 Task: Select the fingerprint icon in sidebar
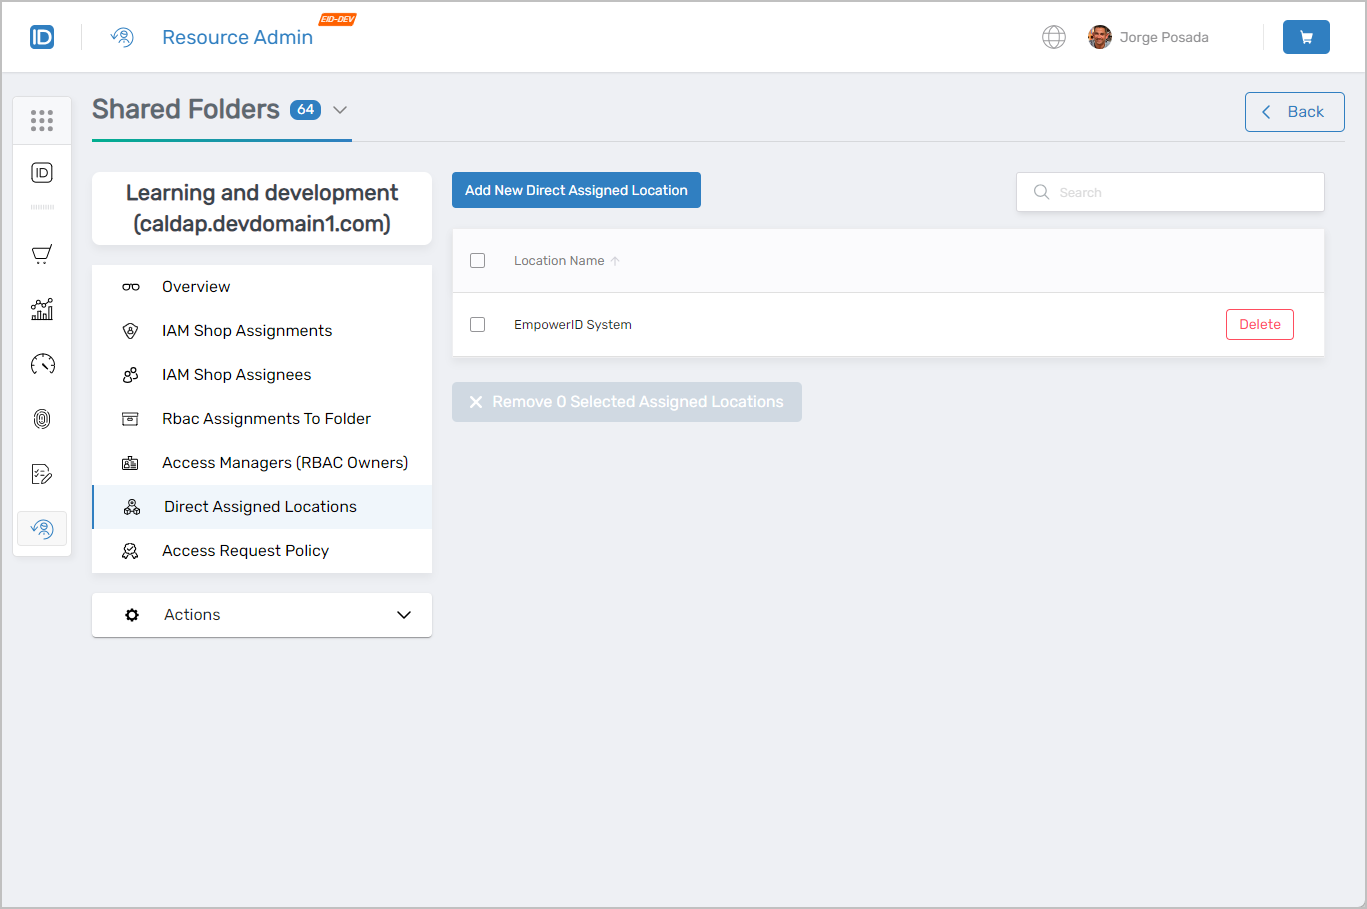point(42,419)
